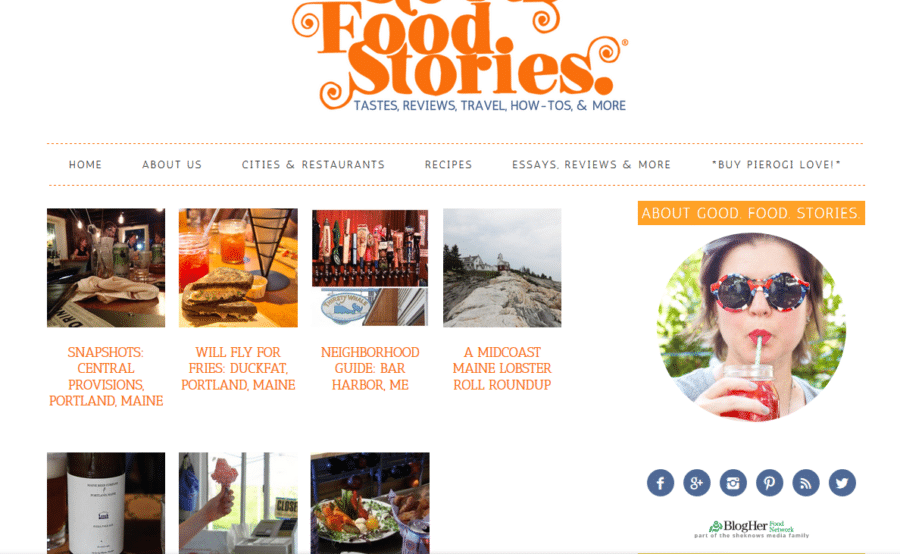Go to the Home menu item
The image size is (900, 554).
(x=86, y=165)
